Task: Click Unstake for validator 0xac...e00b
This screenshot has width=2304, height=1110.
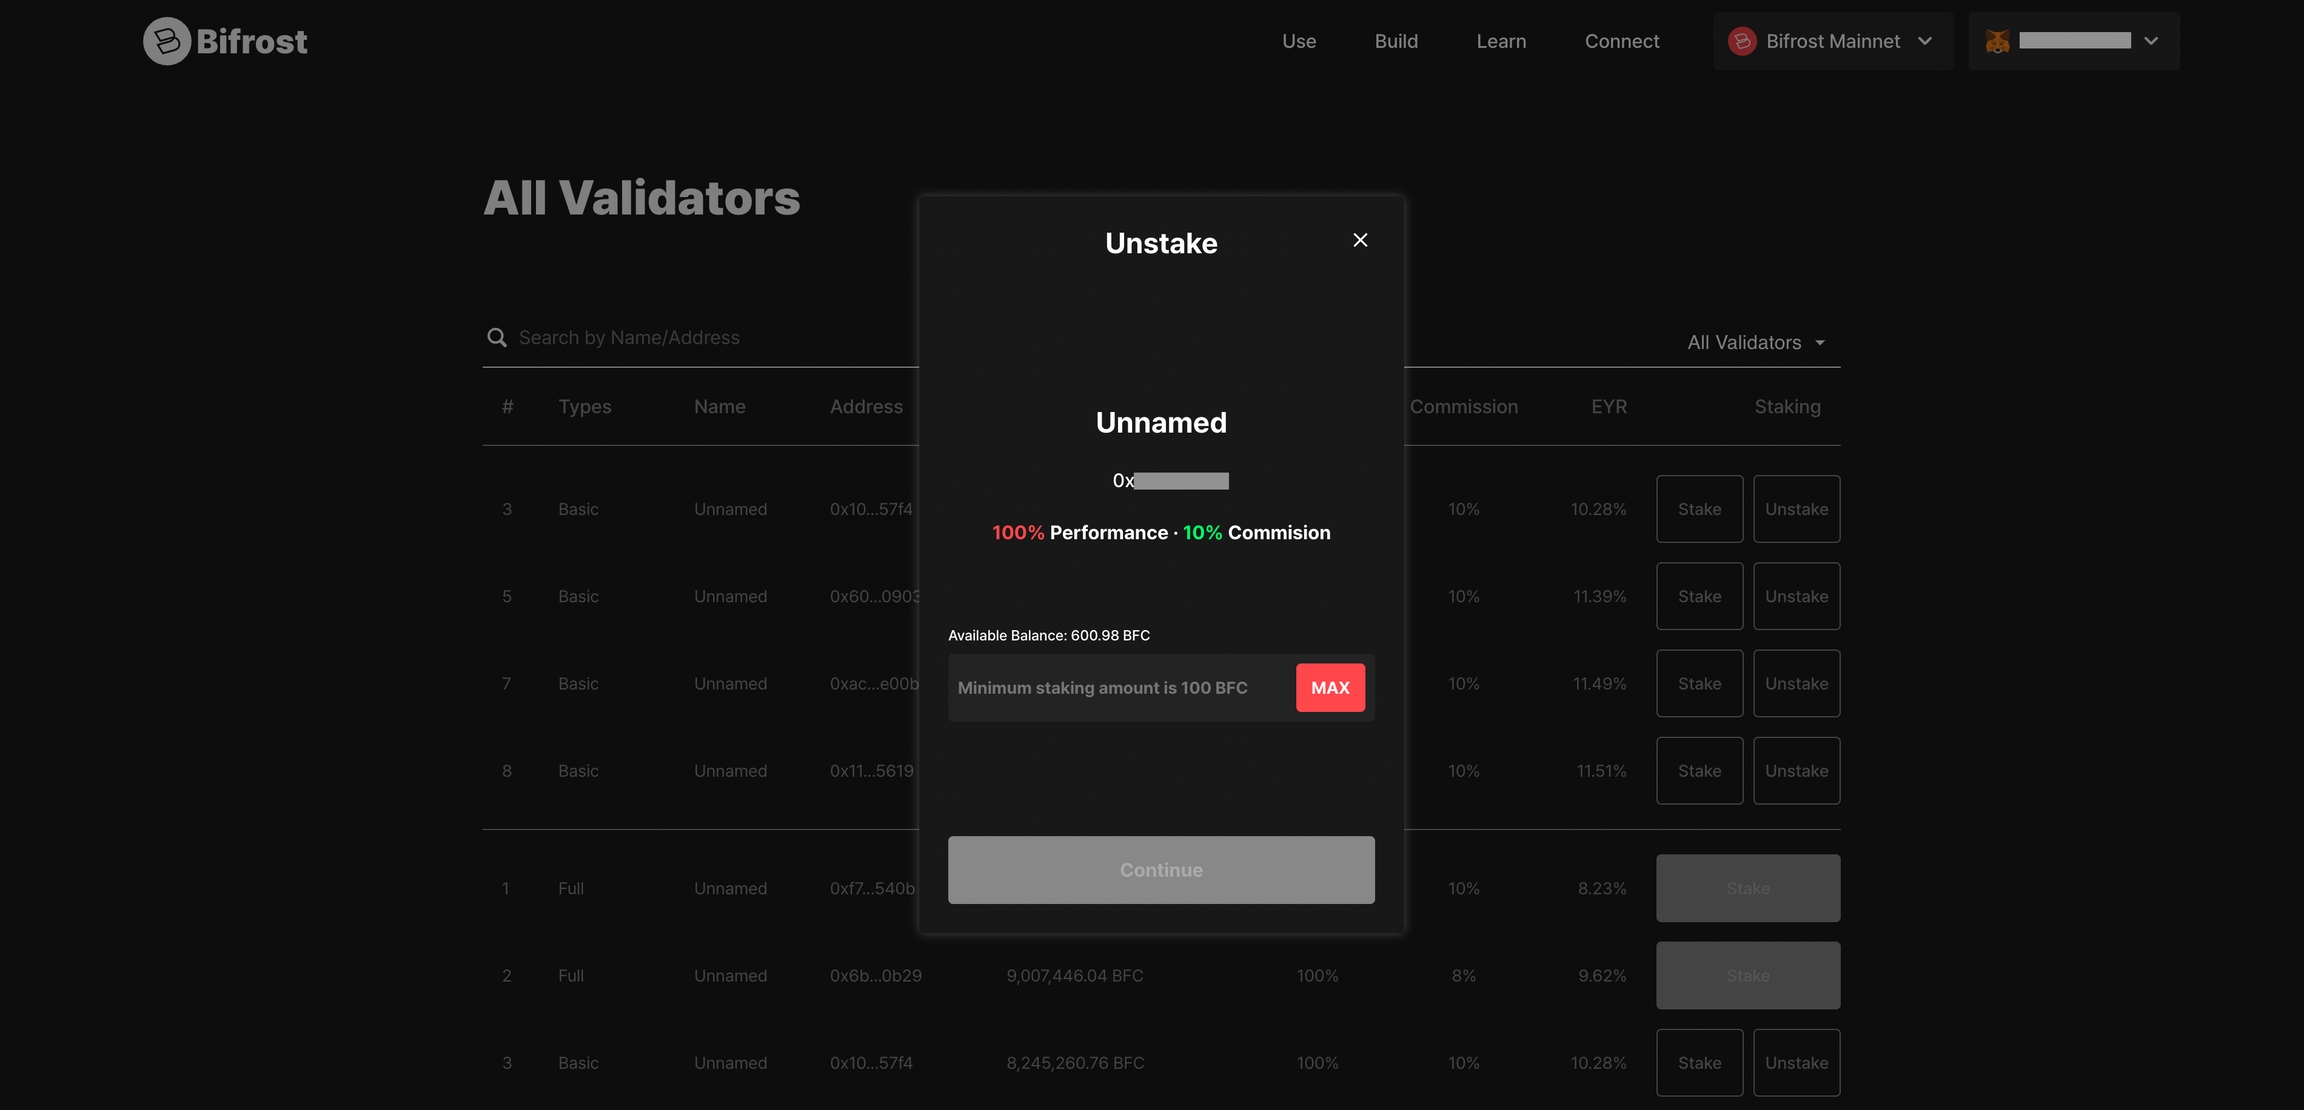Action: (x=1796, y=684)
